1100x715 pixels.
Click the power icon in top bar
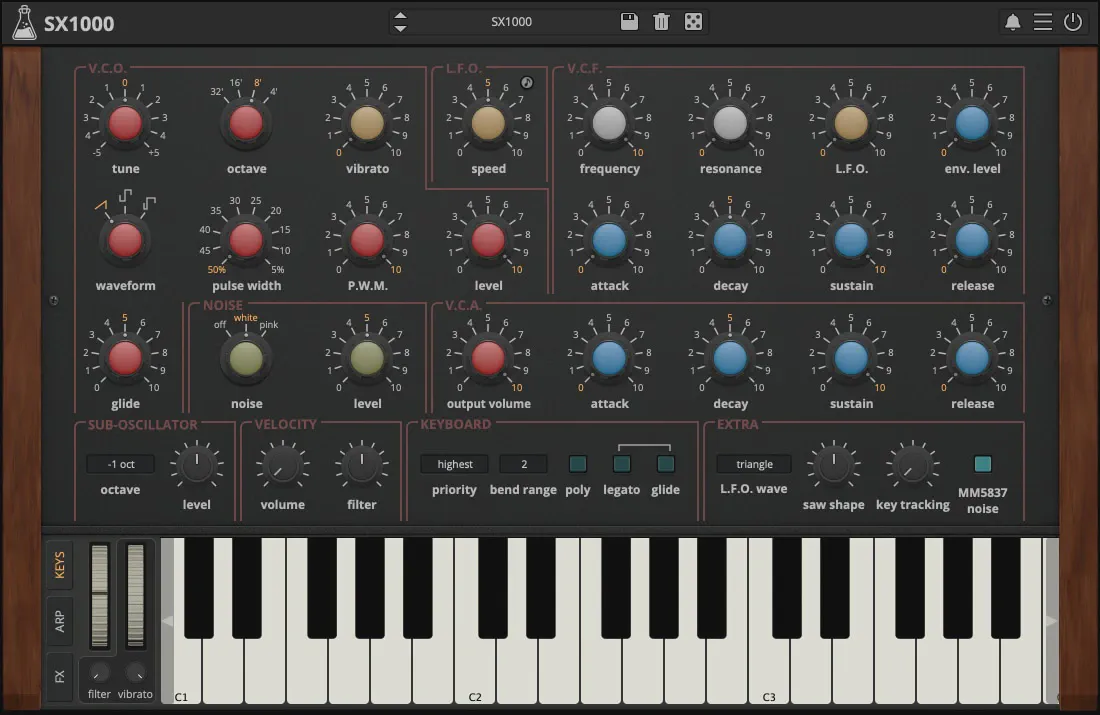tap(1073, 22)
